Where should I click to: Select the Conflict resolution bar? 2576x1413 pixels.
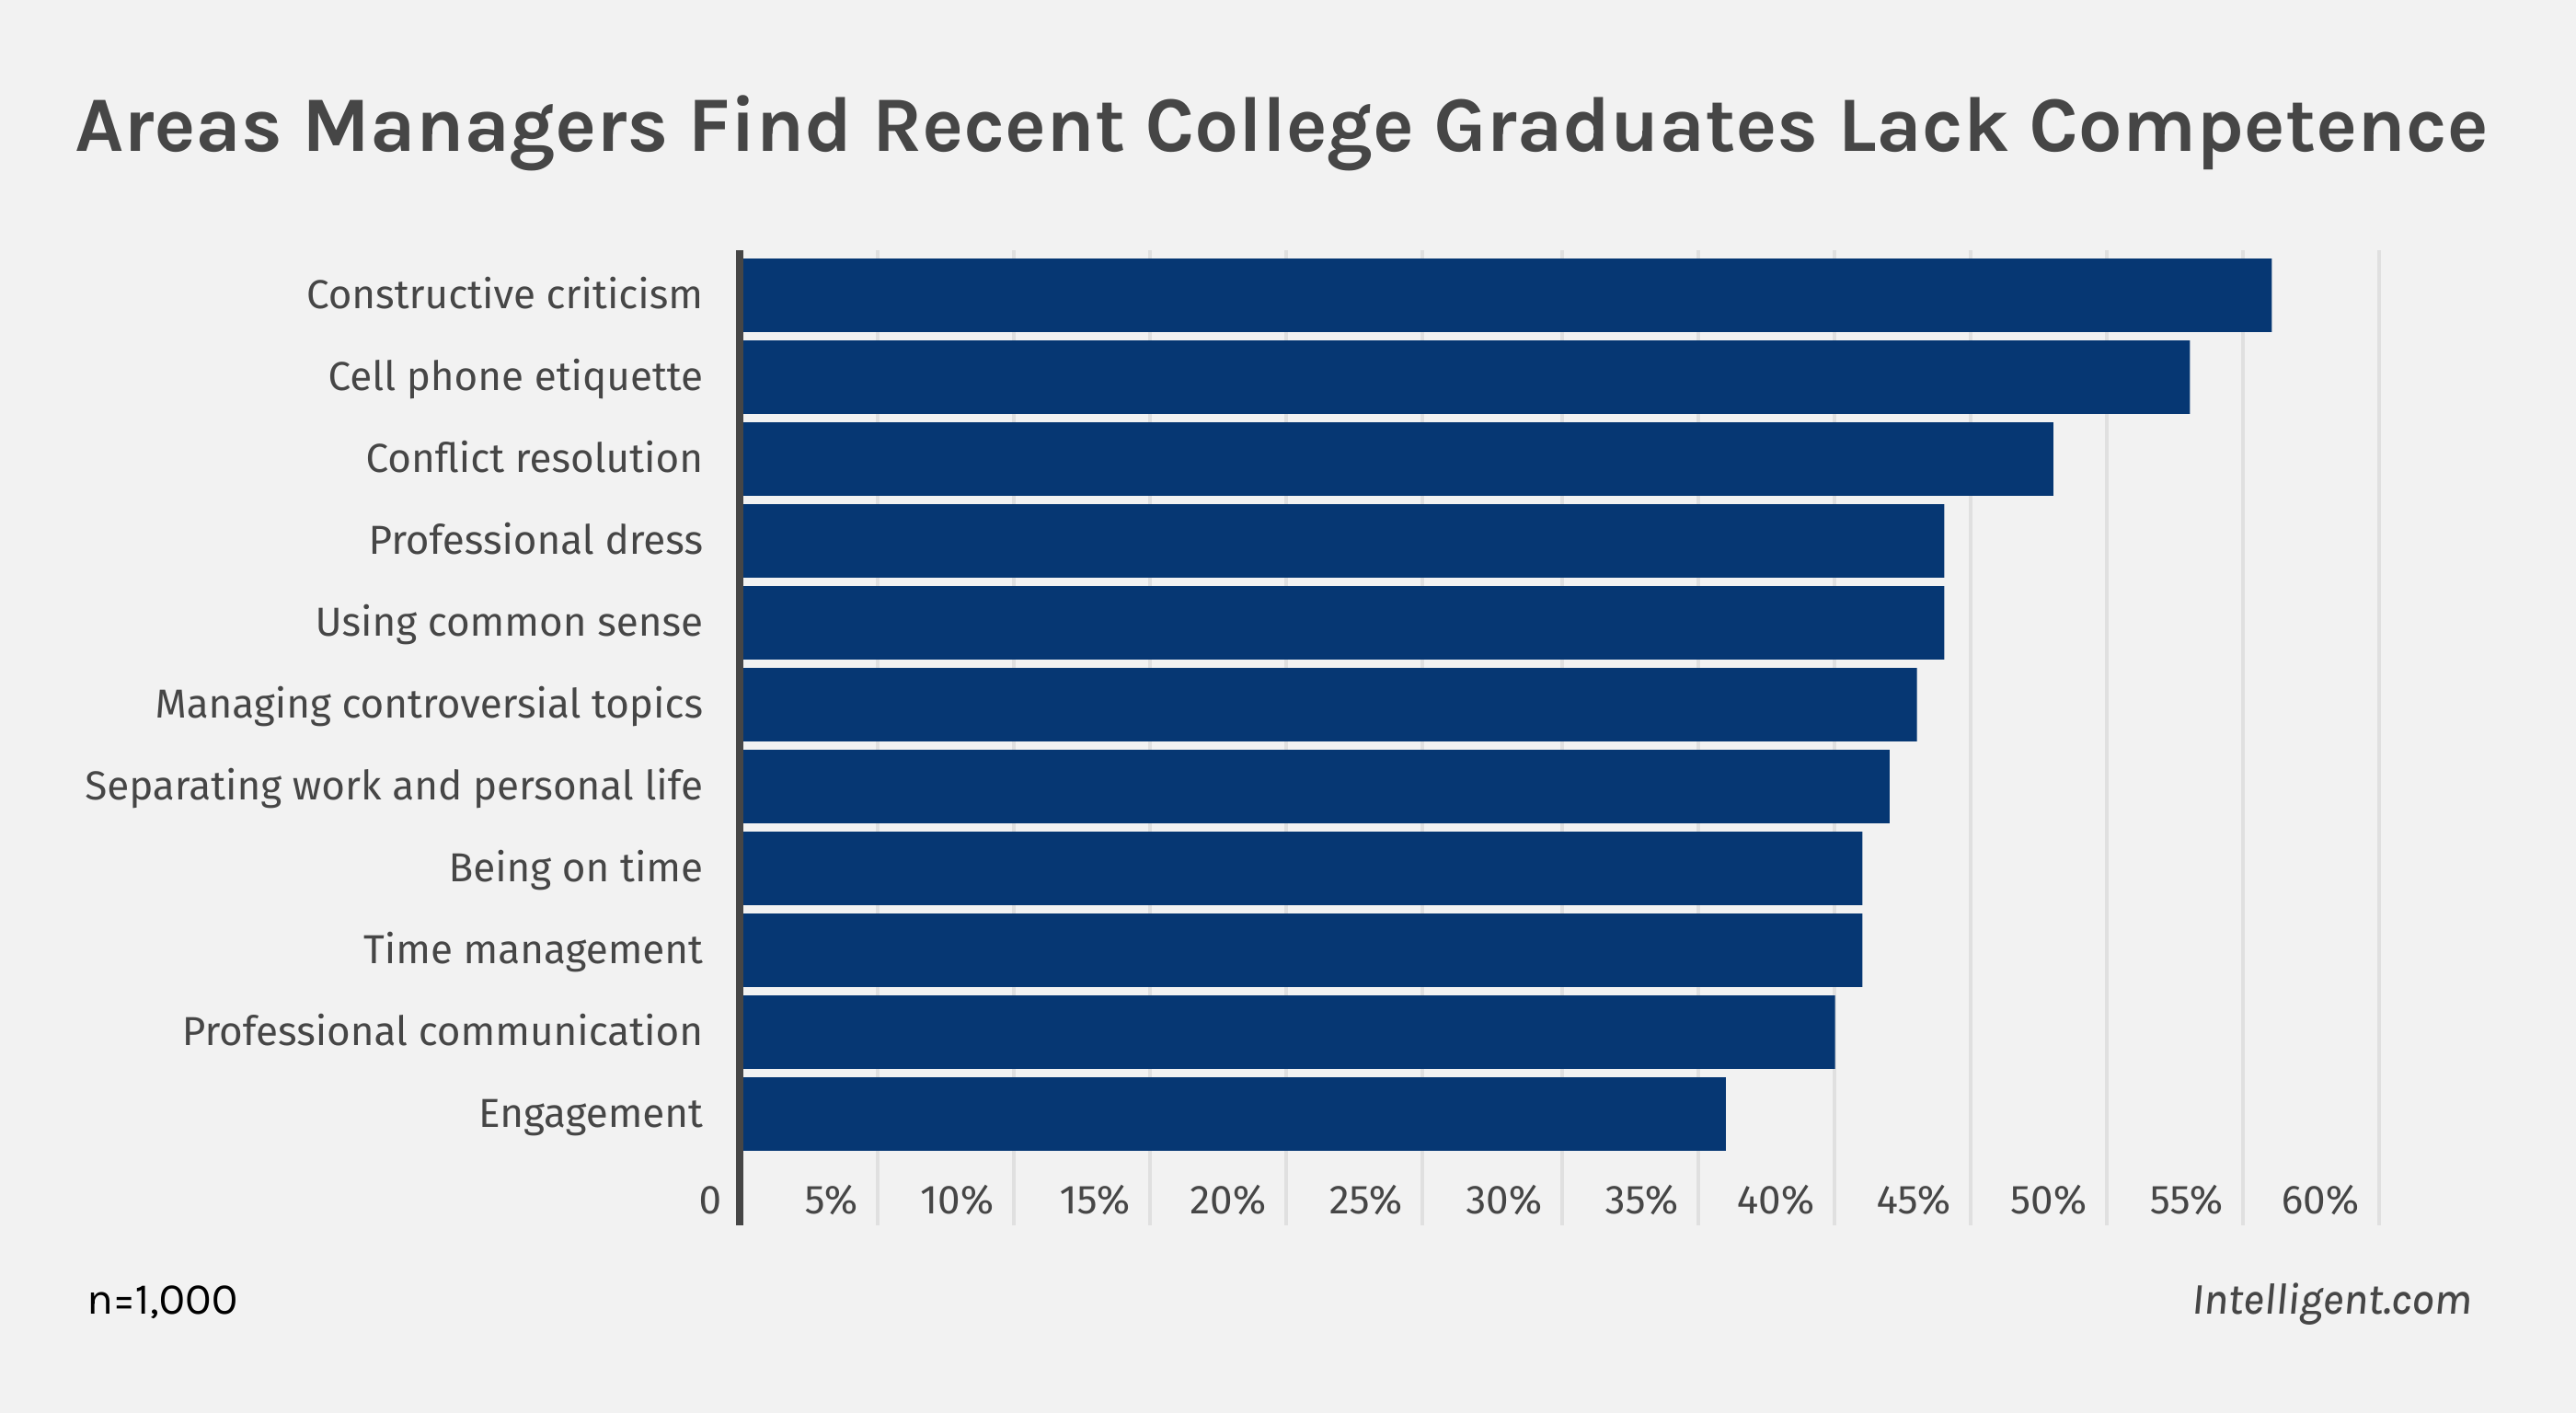point(1397,459)
